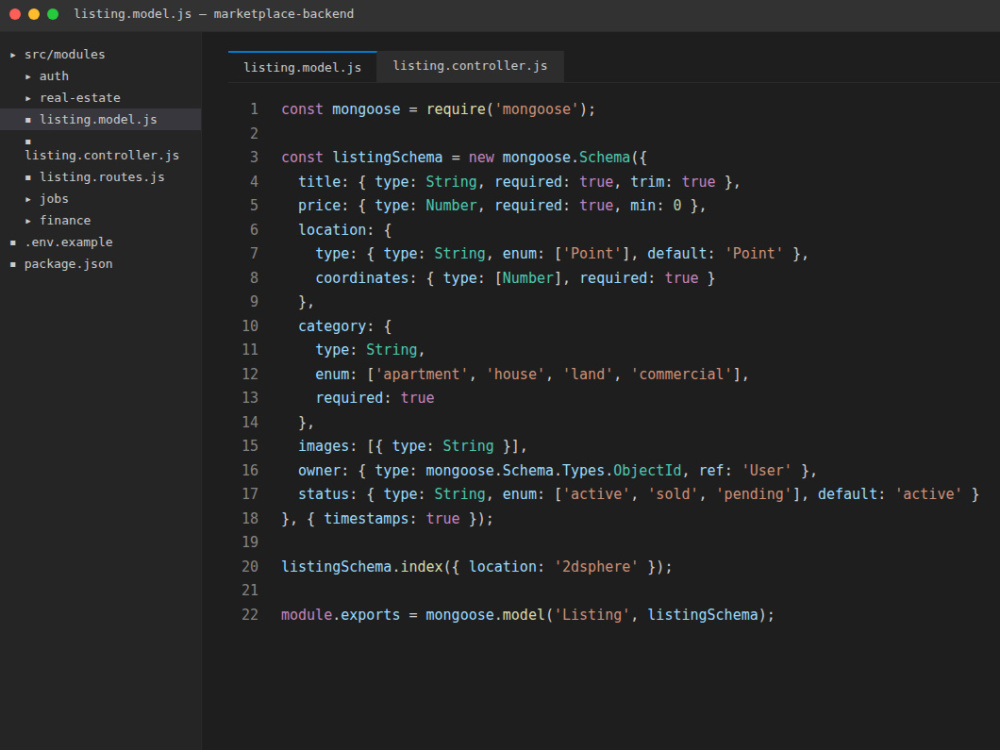Viewport: 1000px width, 750px height.
Task: Click 'images' on line 15
Action: coord(323,446)
